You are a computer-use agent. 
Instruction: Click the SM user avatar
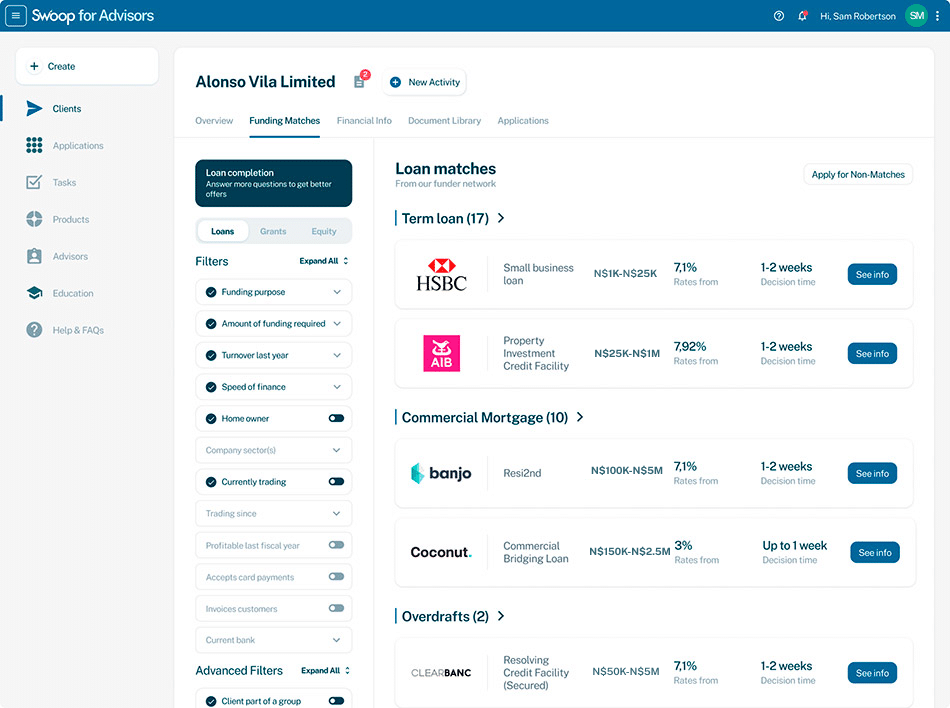[x=916, y=16]
